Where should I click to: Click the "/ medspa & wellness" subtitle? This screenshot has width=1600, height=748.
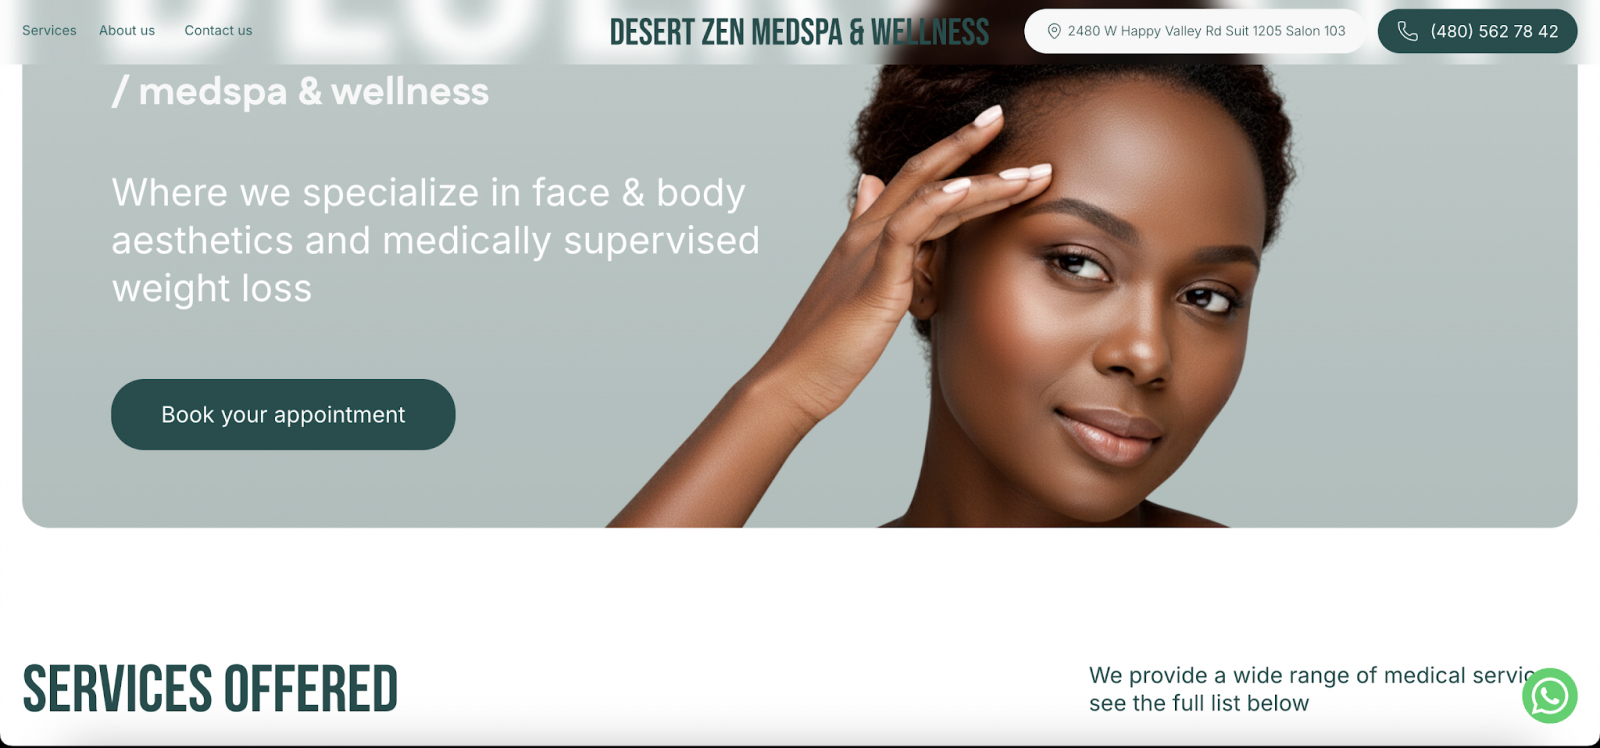click(x=300, y=91)
